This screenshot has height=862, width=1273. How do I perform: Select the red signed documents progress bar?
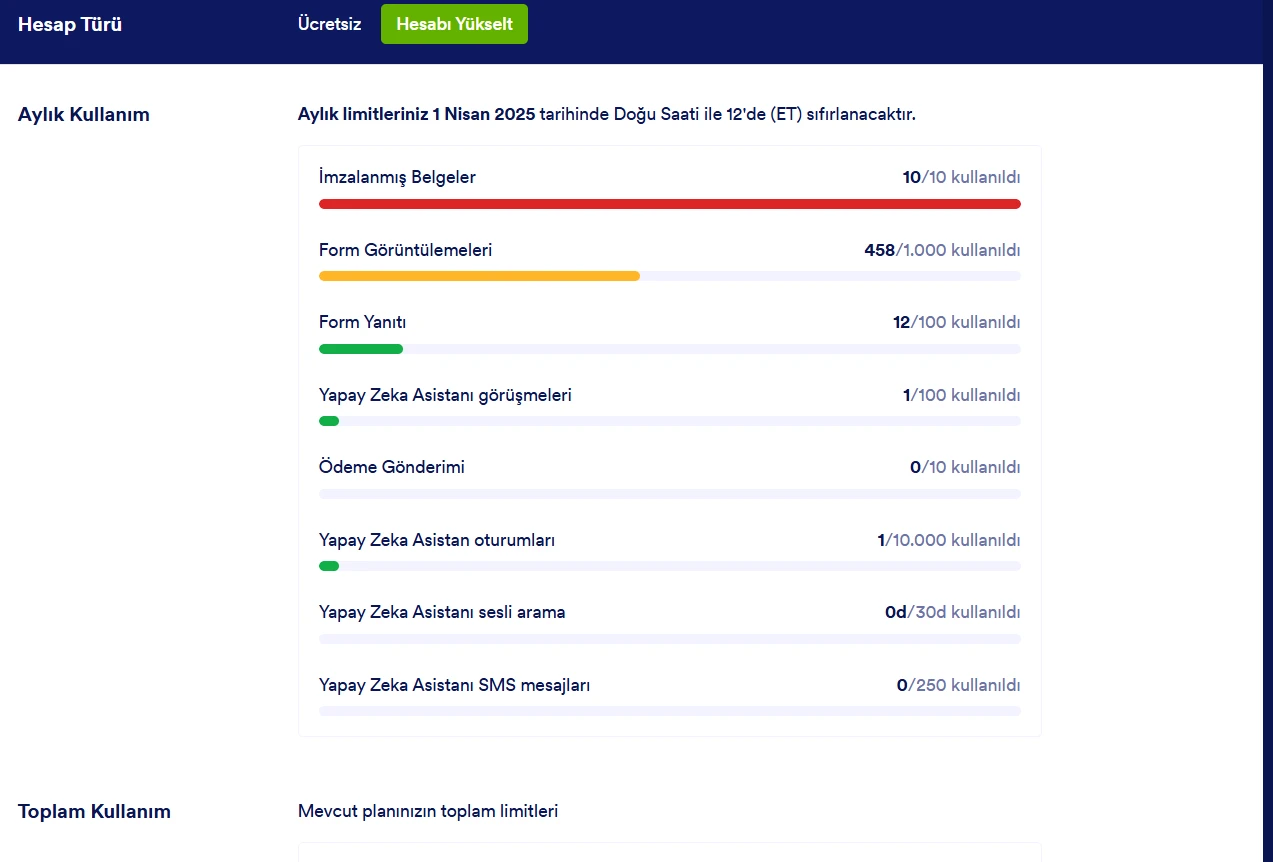pyautogui.click(x=669, y=203)
